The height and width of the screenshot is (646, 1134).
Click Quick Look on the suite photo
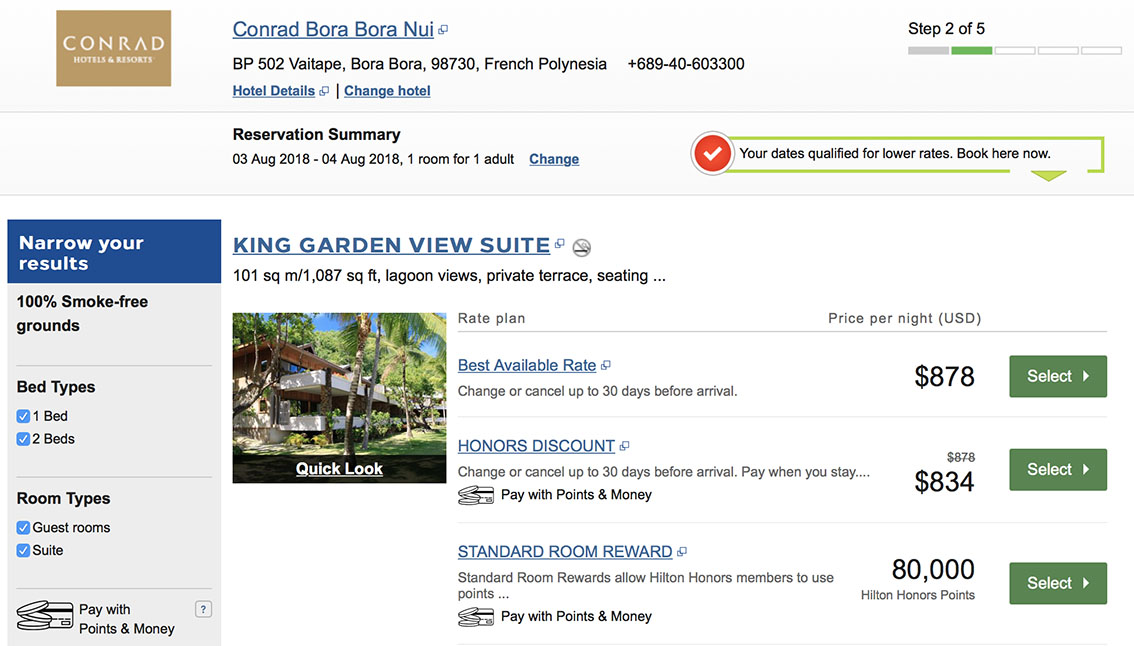pos(339,469)
